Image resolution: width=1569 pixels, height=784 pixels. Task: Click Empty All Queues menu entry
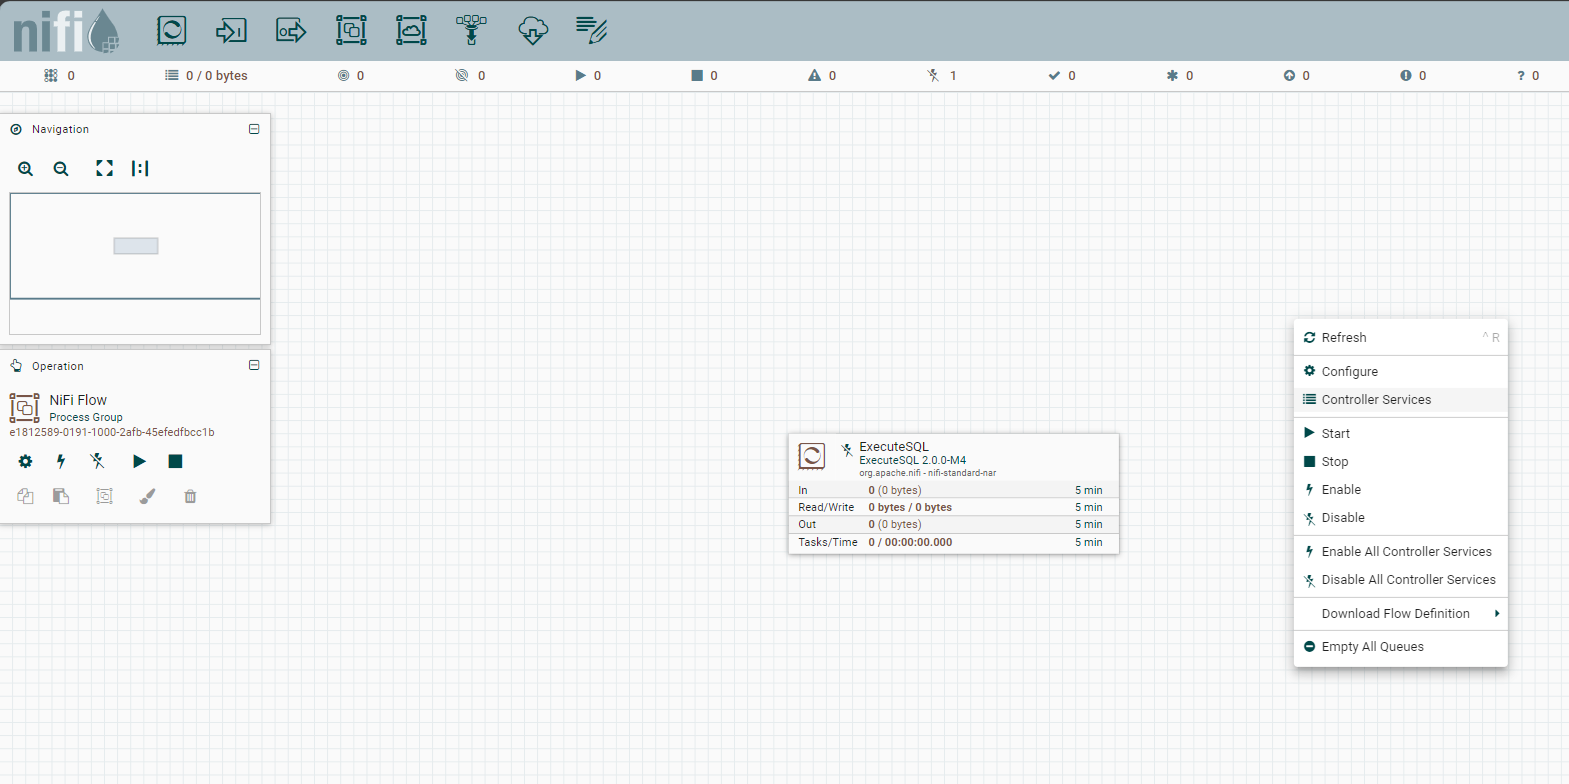pos(1372,647)
